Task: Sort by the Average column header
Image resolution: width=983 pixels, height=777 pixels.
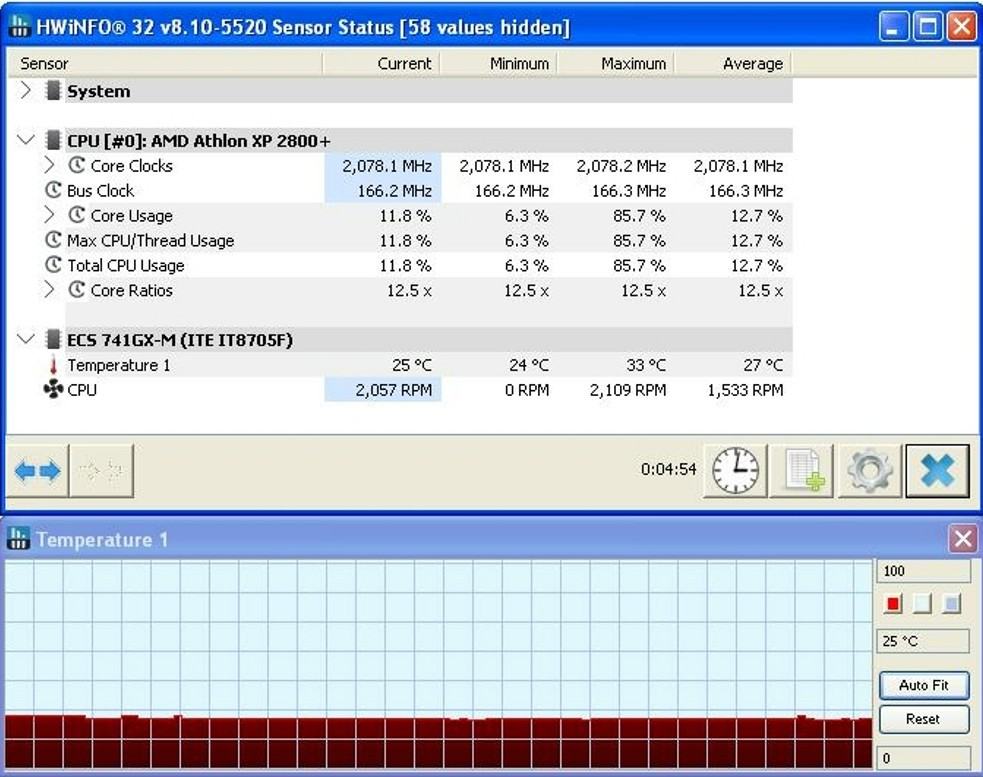Action: click(x=733, y=63)
